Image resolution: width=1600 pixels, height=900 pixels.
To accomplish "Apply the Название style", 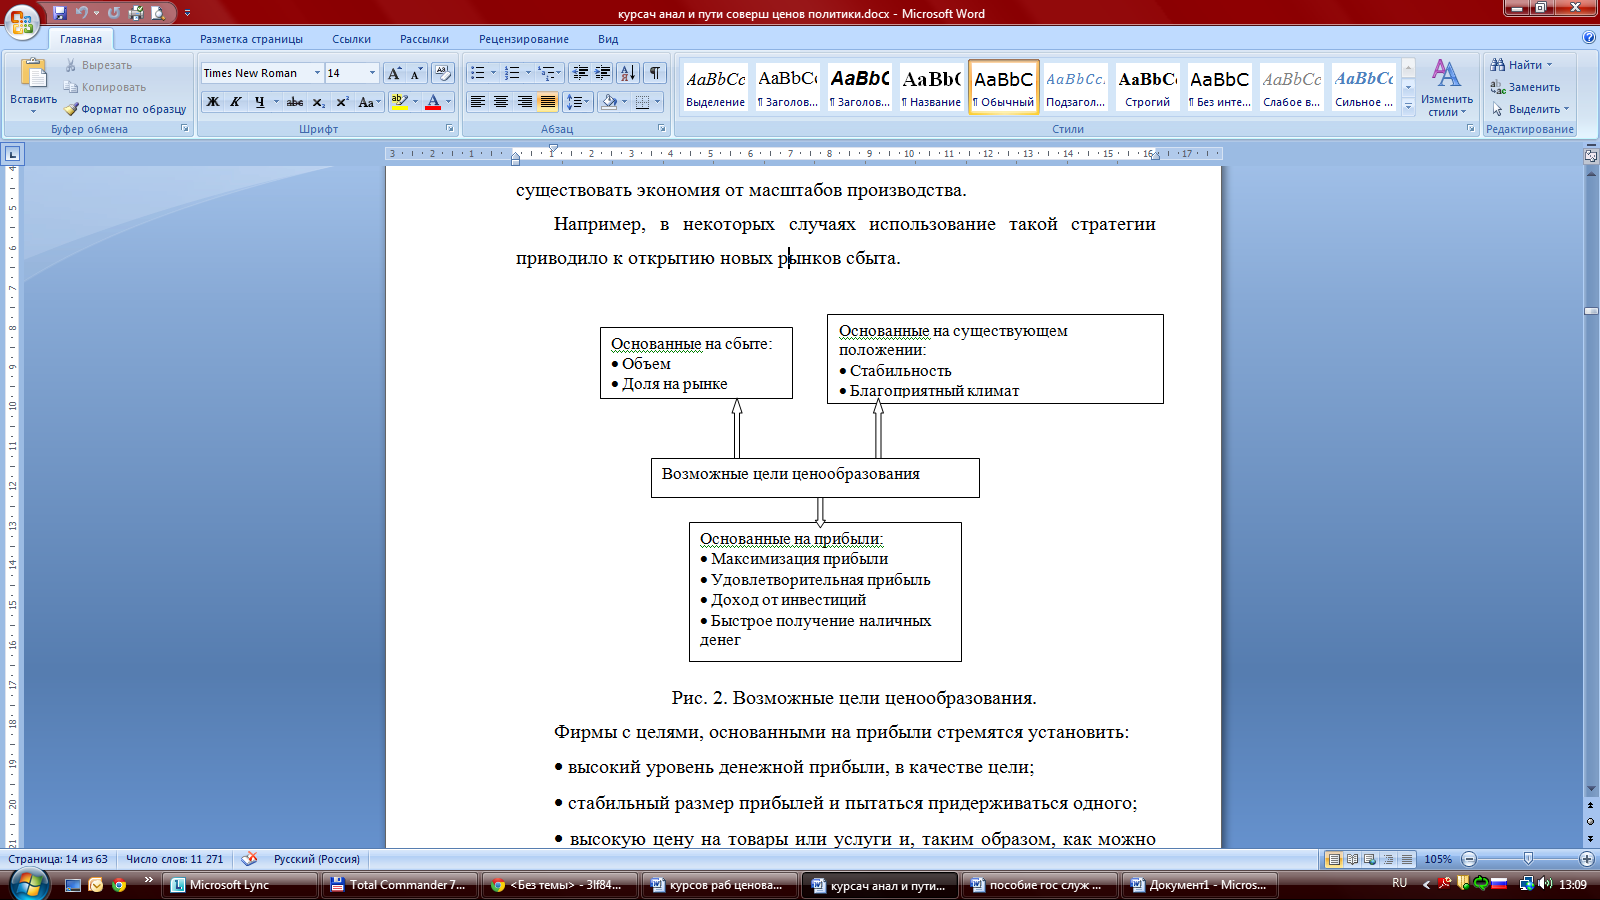I will [931, 87].
